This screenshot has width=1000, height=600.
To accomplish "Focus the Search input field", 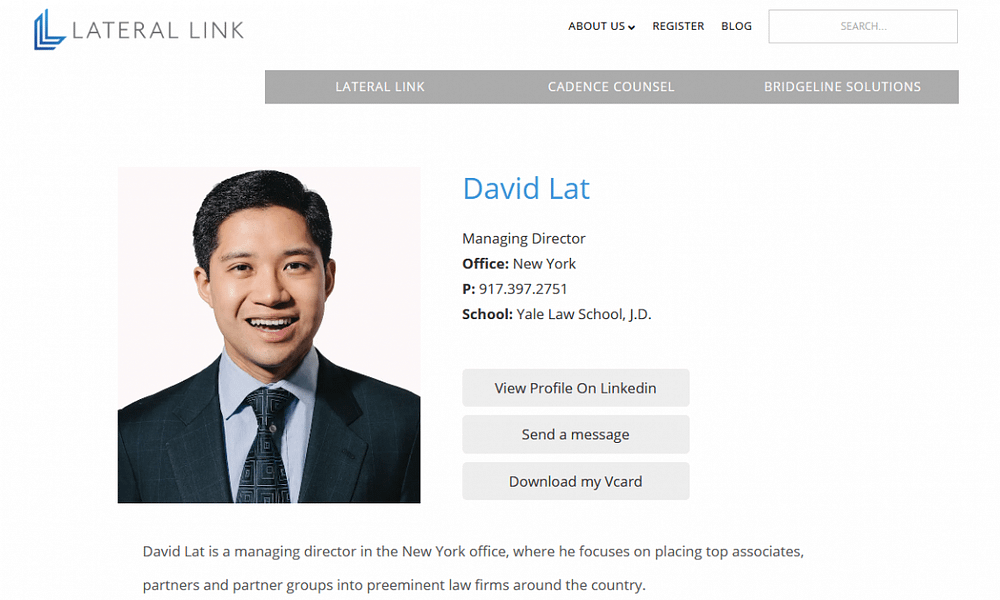I will pyautogui.click(x=862, y=26).
